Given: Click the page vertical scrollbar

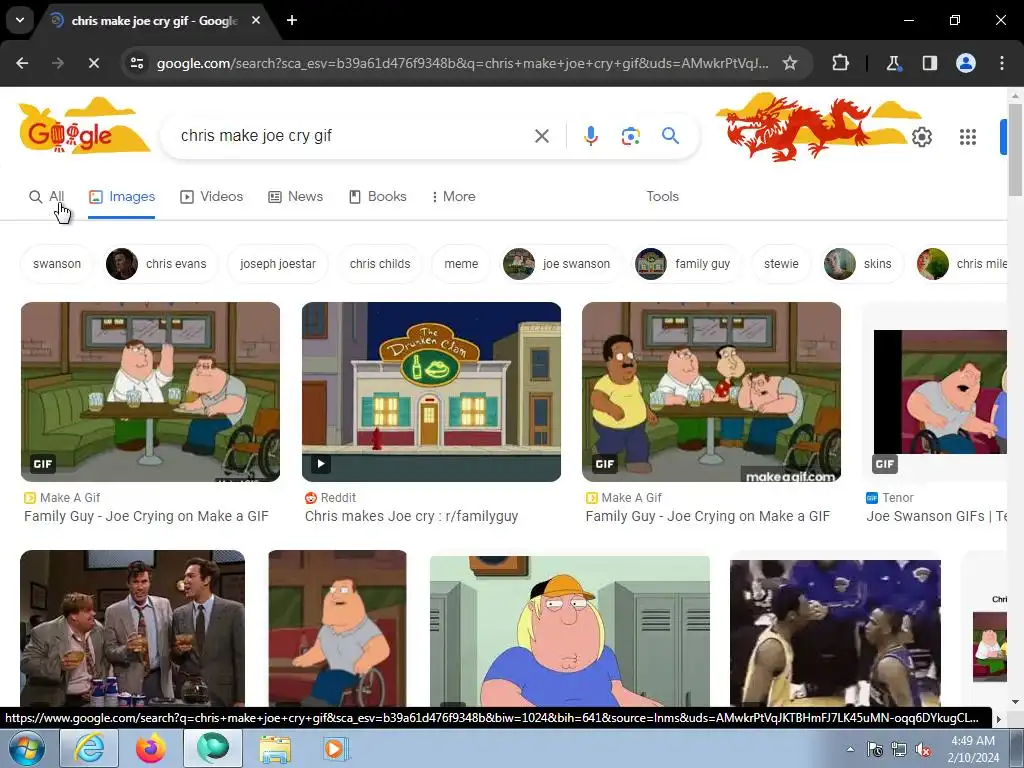Looking at the screenshot, I should pyautogui.click(x=1015, y=150).
